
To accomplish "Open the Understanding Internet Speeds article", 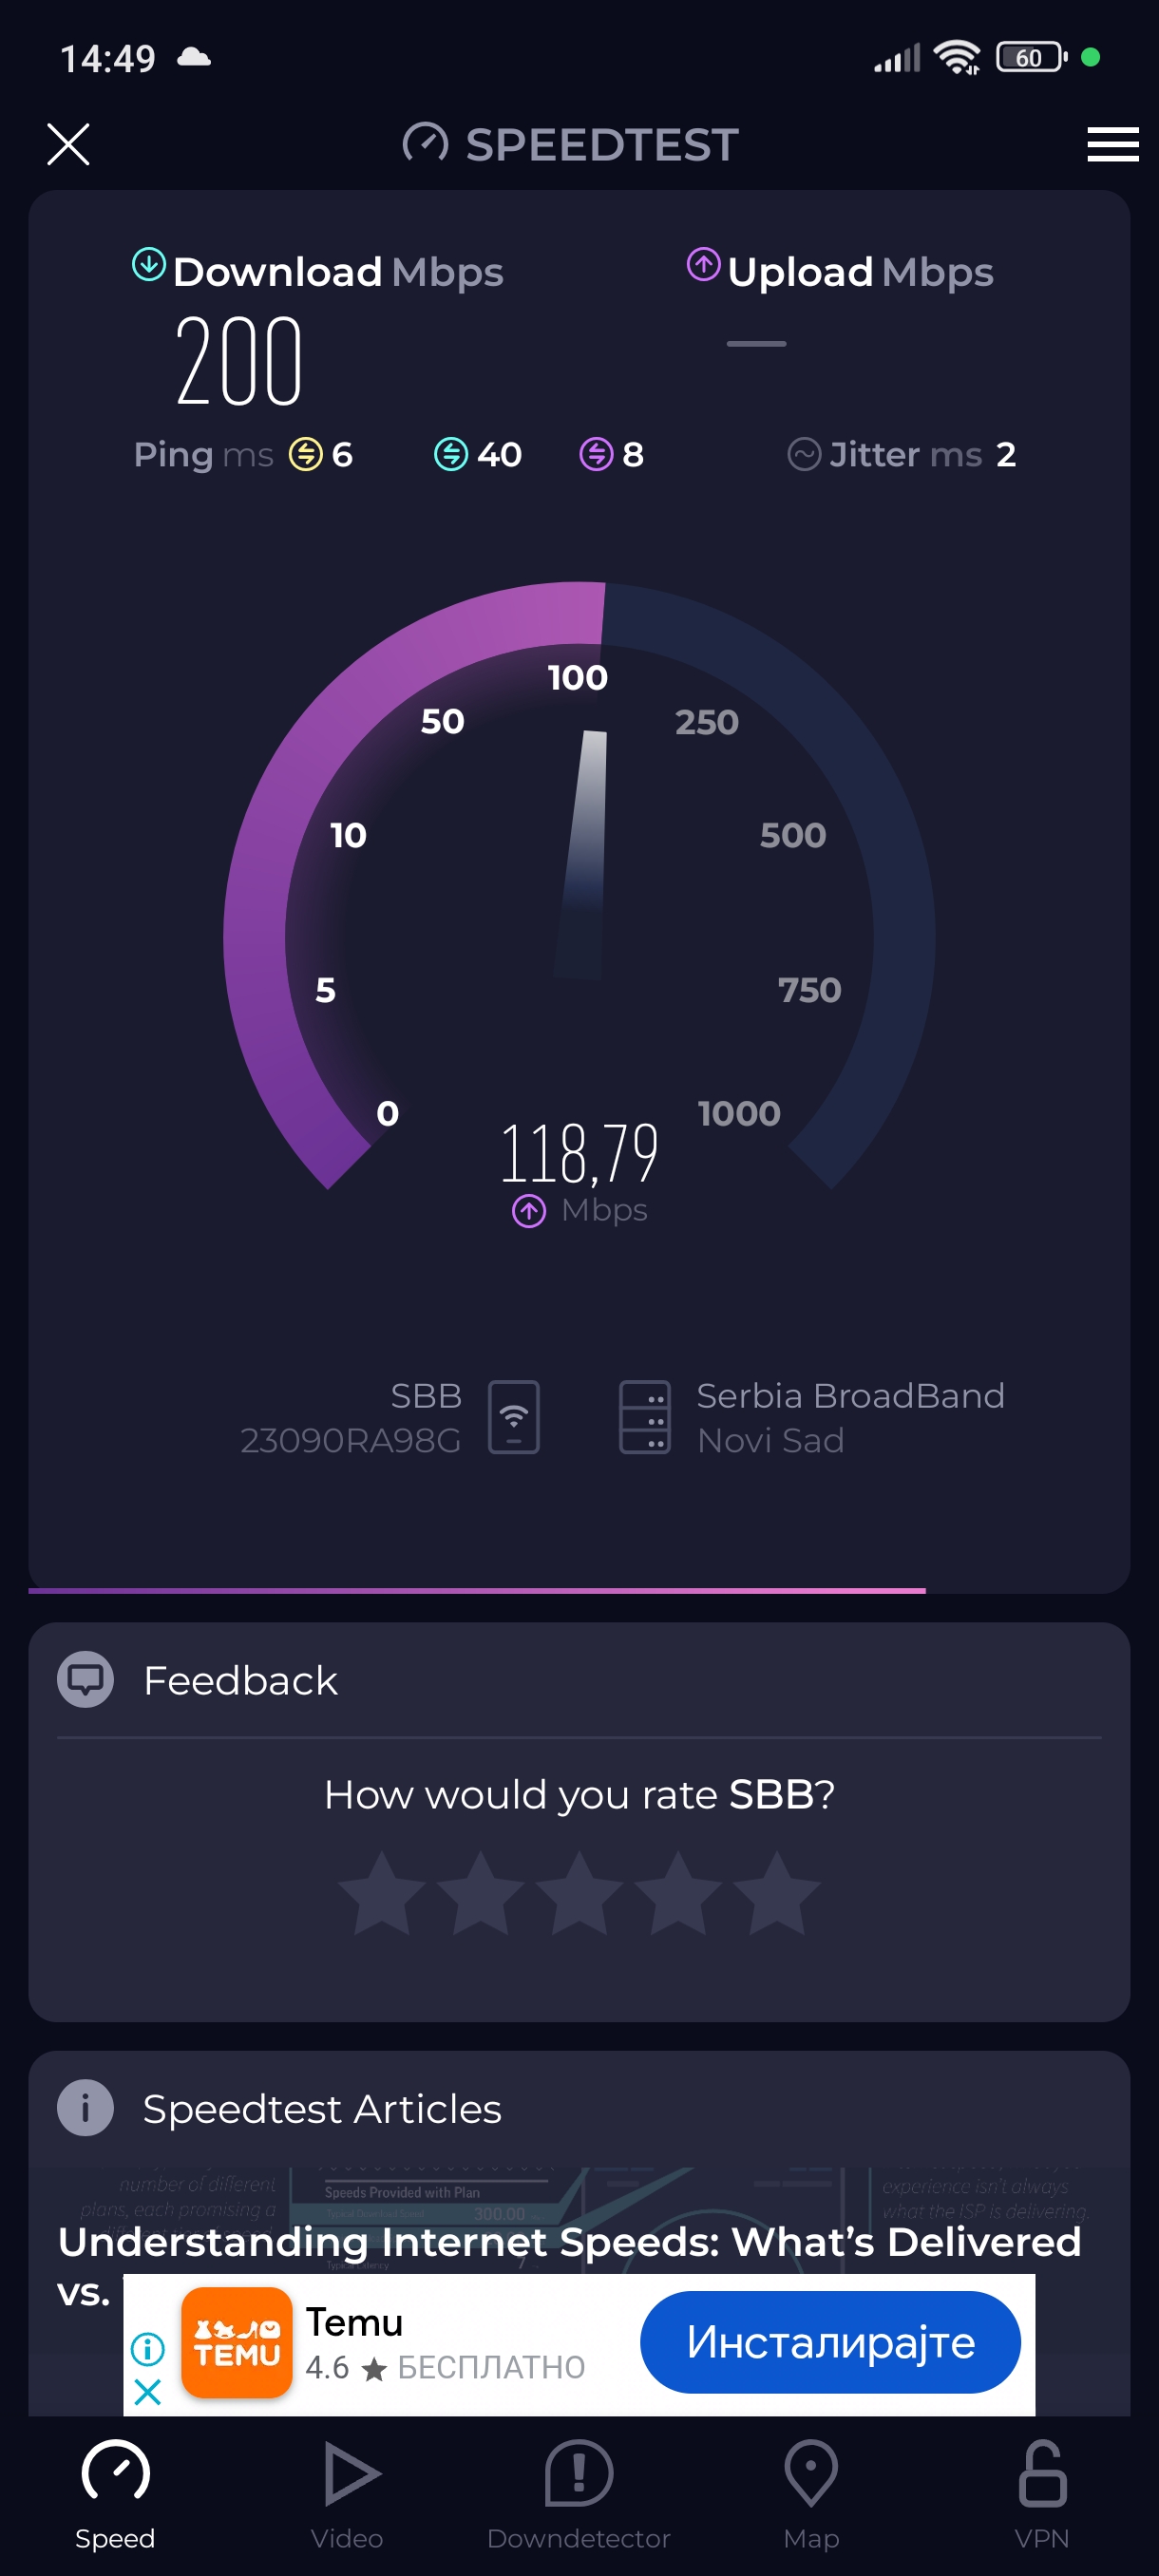I will point(570,2241).
